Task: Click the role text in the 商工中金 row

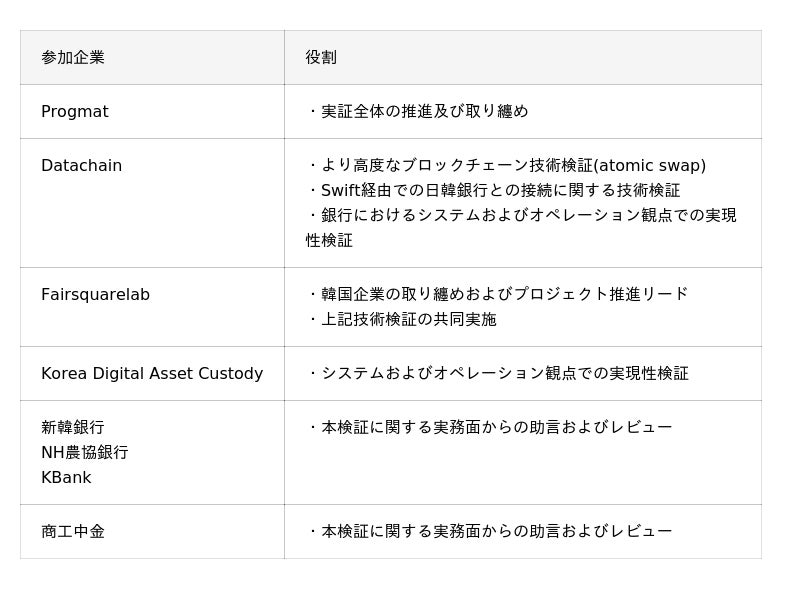Action: click(x=496, y=532)
